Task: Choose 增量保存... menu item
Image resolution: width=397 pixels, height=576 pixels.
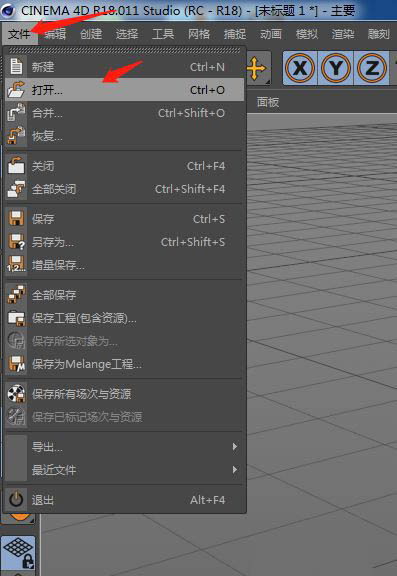Action: (124, 265)
